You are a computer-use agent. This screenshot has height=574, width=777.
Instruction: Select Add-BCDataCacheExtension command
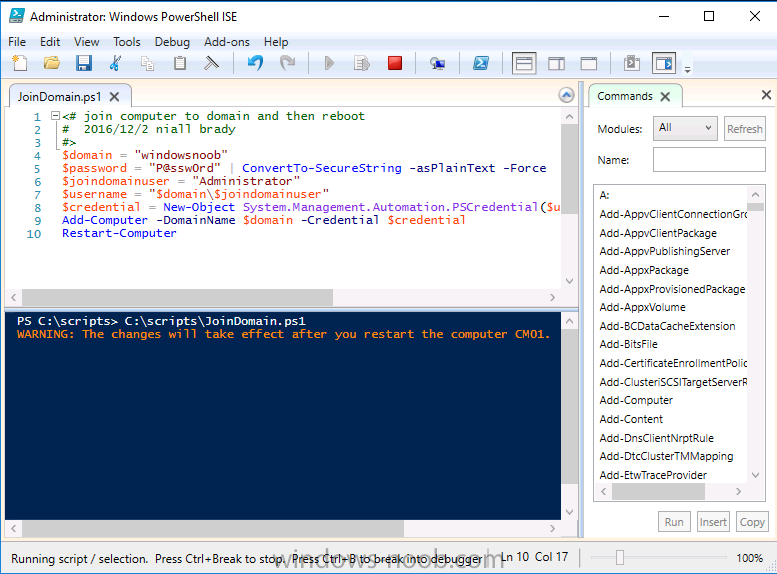pos(667,326)
